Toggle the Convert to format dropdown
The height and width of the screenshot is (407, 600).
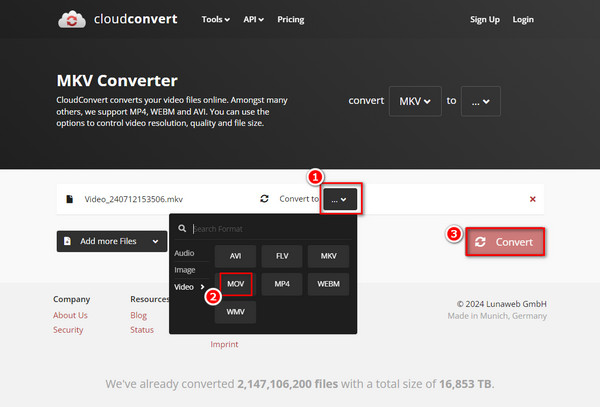click(340, 199)
